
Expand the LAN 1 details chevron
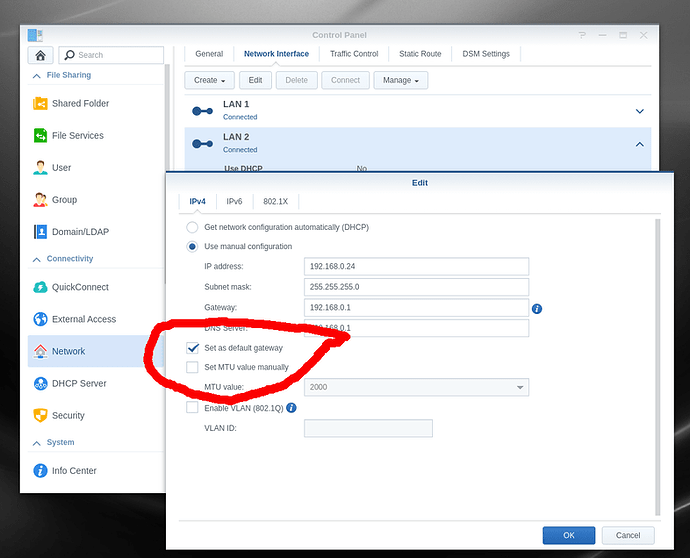pyautogui.click(x=640, y=111)
